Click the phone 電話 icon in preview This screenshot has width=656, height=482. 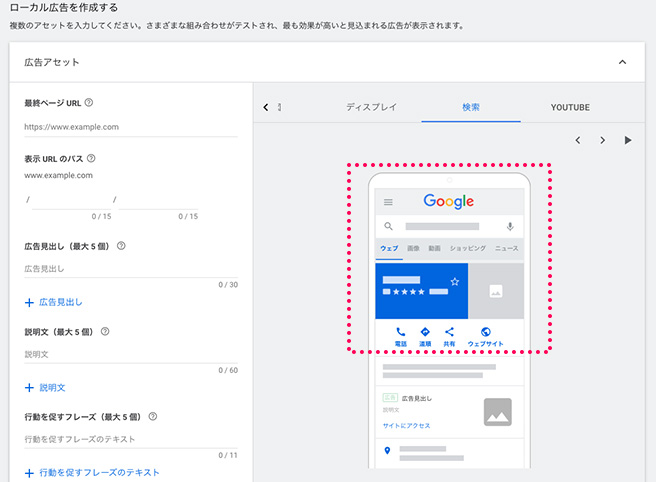[x=401, y=332]
